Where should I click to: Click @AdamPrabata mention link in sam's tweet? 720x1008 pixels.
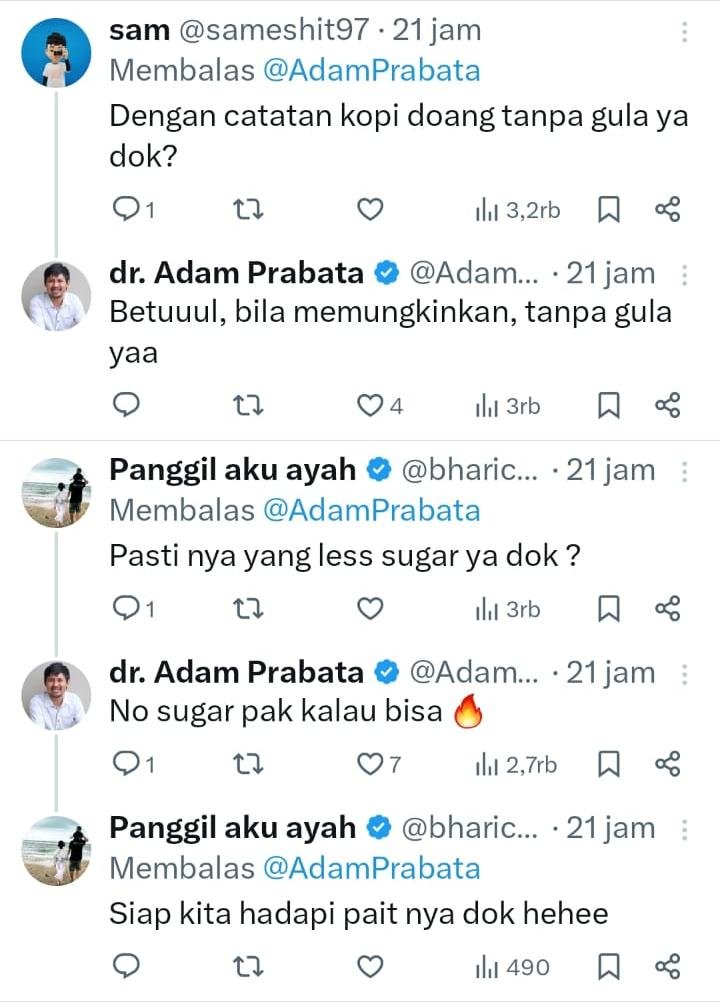coord(371,71)
